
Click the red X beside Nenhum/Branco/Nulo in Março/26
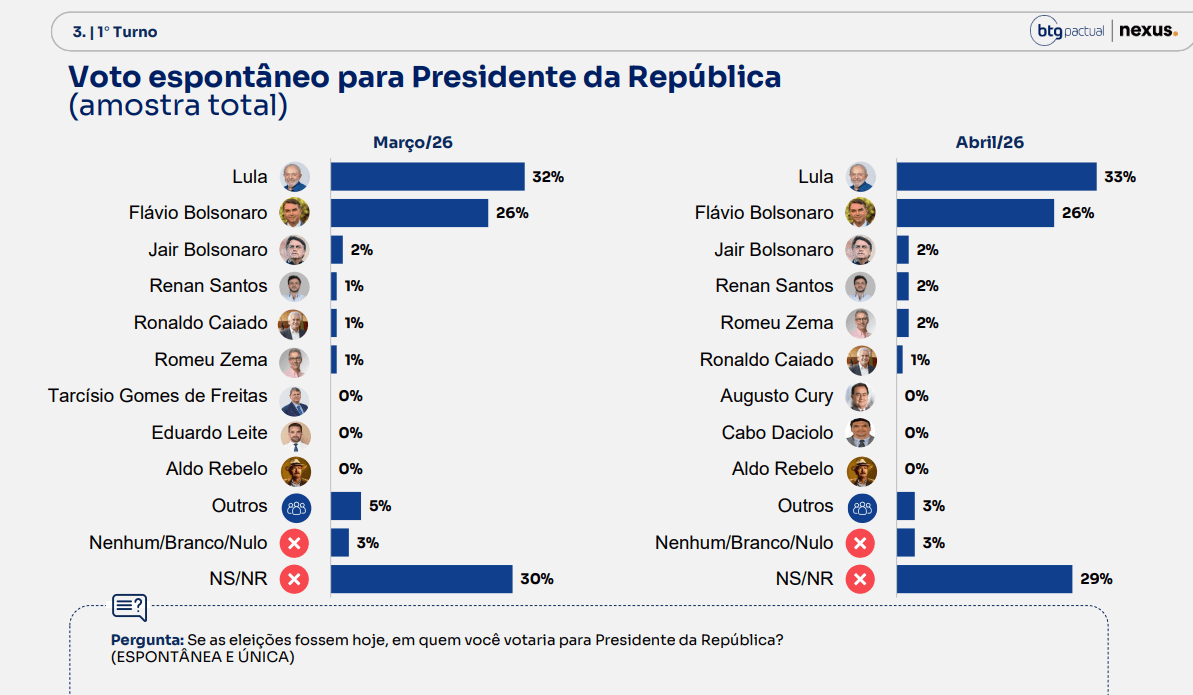tap(295, 543)
